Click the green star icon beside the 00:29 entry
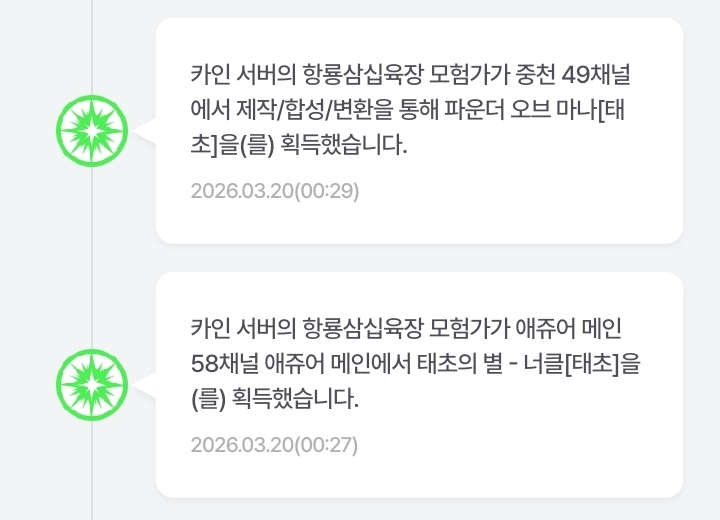 click(92, 132)
